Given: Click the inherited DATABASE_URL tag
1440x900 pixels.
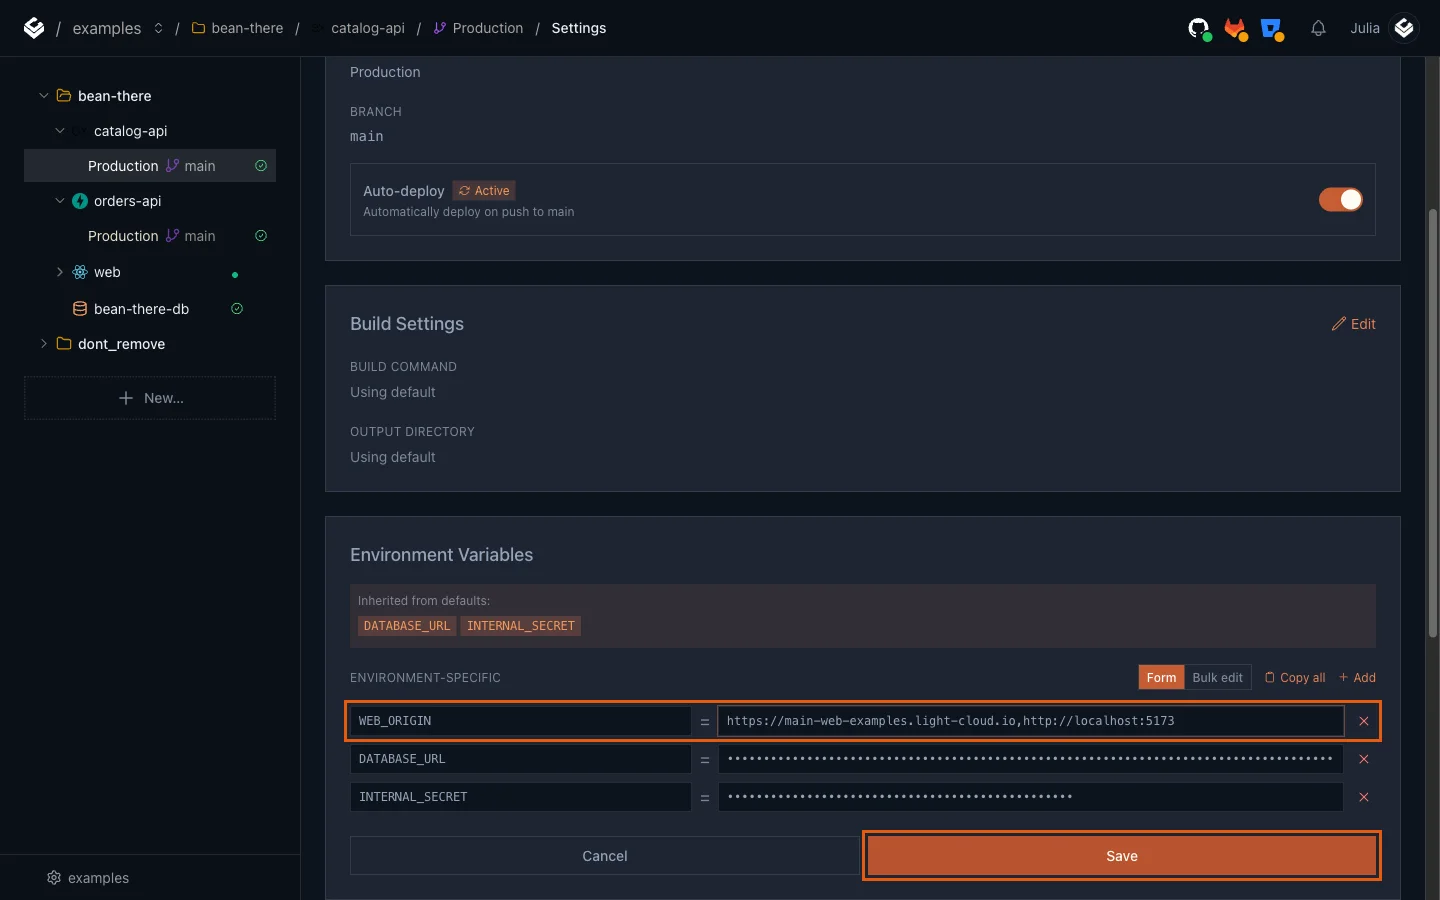Looking at the screenshot, I should tap(406, 626).
